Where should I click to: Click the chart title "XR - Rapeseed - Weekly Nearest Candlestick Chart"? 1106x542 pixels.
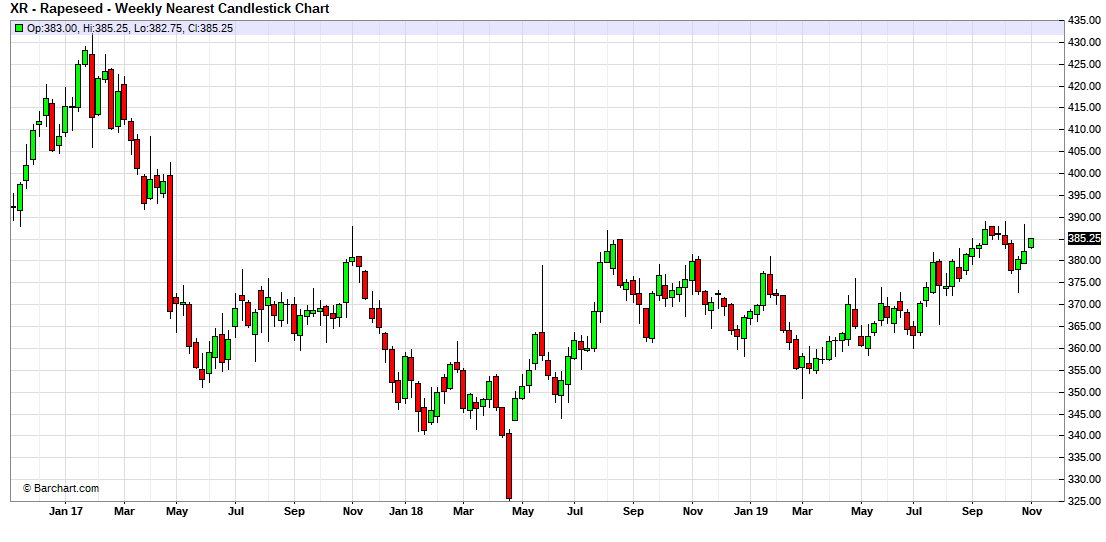click(x=170, y=8)
